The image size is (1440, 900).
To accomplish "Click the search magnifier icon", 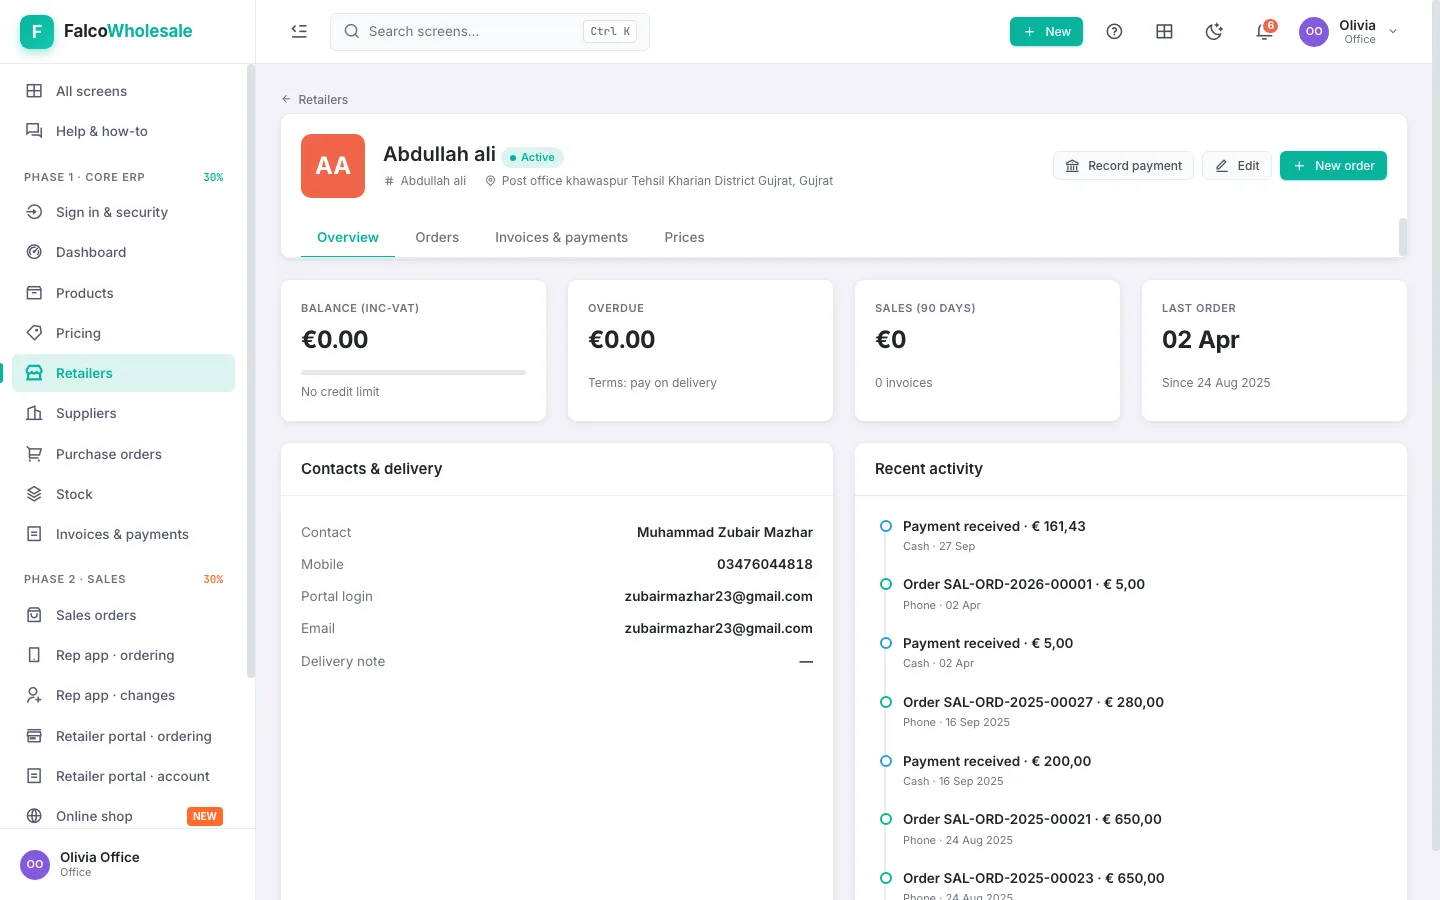I will [352, 31].
